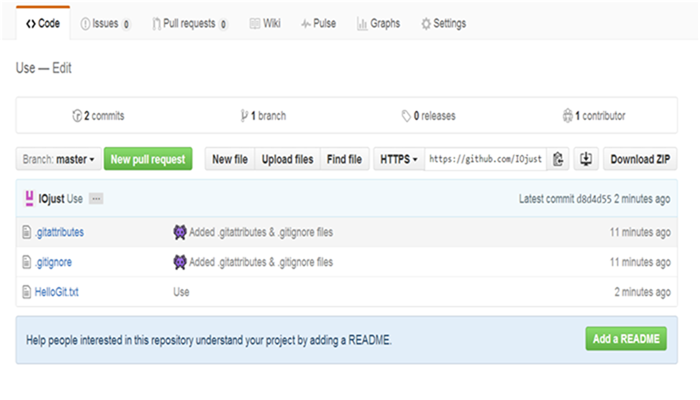Copy clone URL with clipboard icon

point(558,159)
